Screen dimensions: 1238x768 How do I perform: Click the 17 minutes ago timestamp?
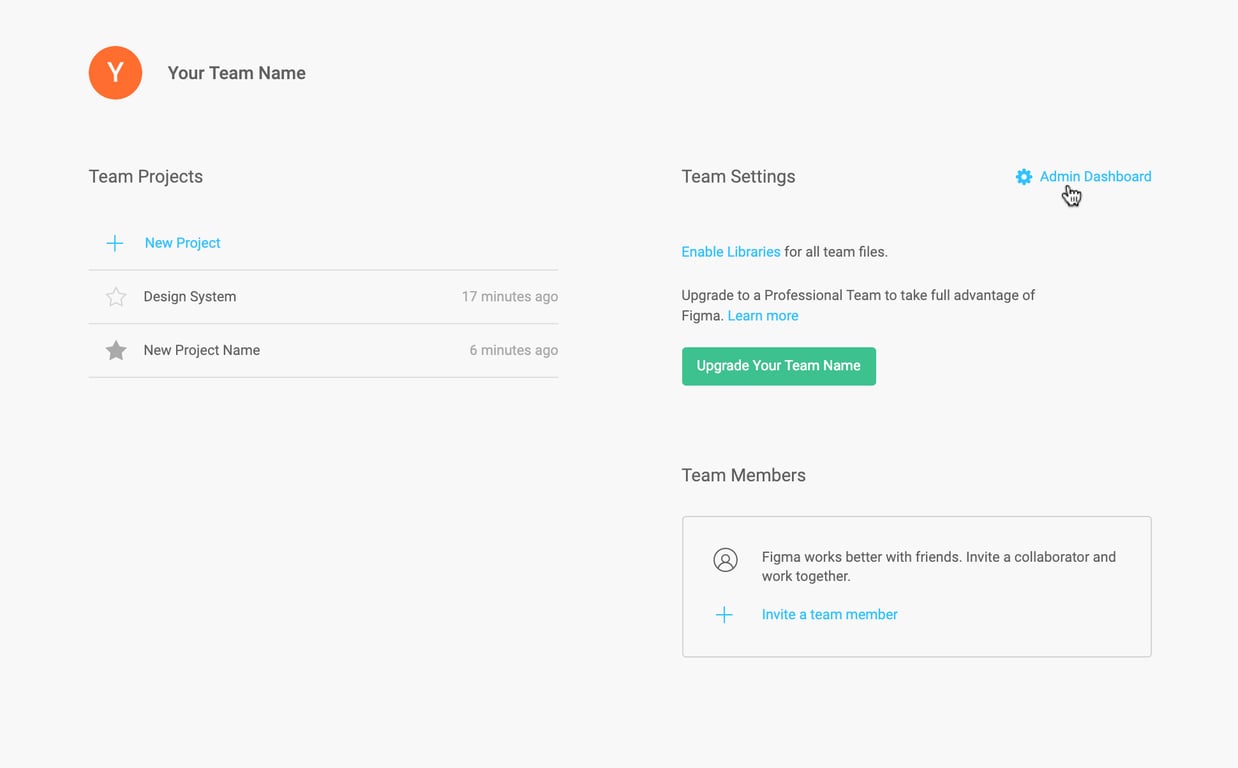(509, 297)
